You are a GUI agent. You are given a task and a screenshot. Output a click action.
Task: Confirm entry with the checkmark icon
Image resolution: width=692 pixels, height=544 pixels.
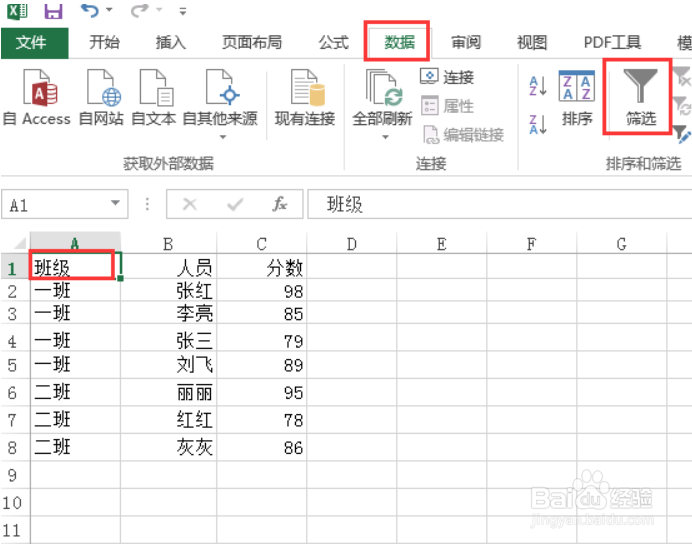point(235,204)
